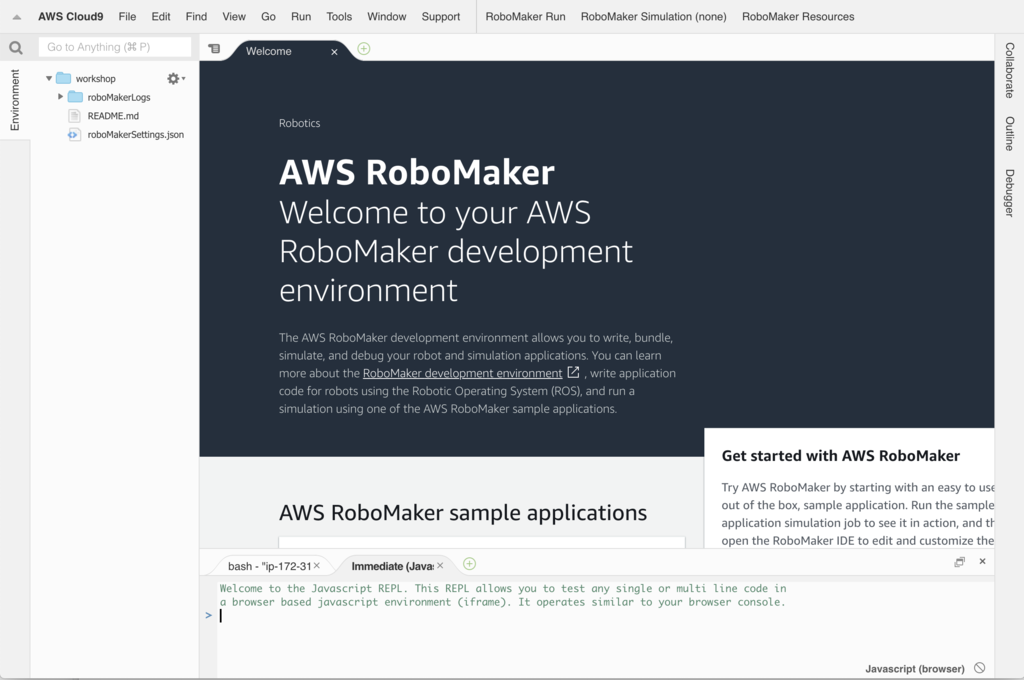The image size is (1024, 680).
Task: Add a new editor tab with plus icon
Action: click(x=364, y=49)
